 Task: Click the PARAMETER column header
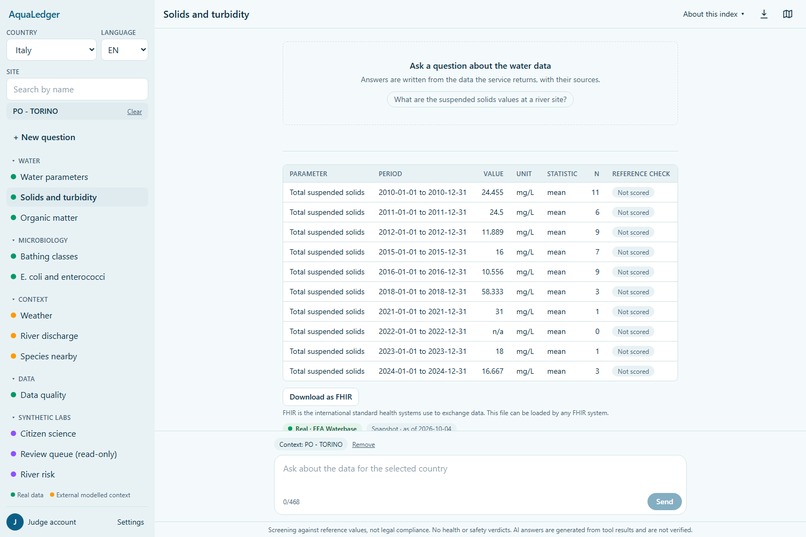pyautogui.click(x=308, y=174)
